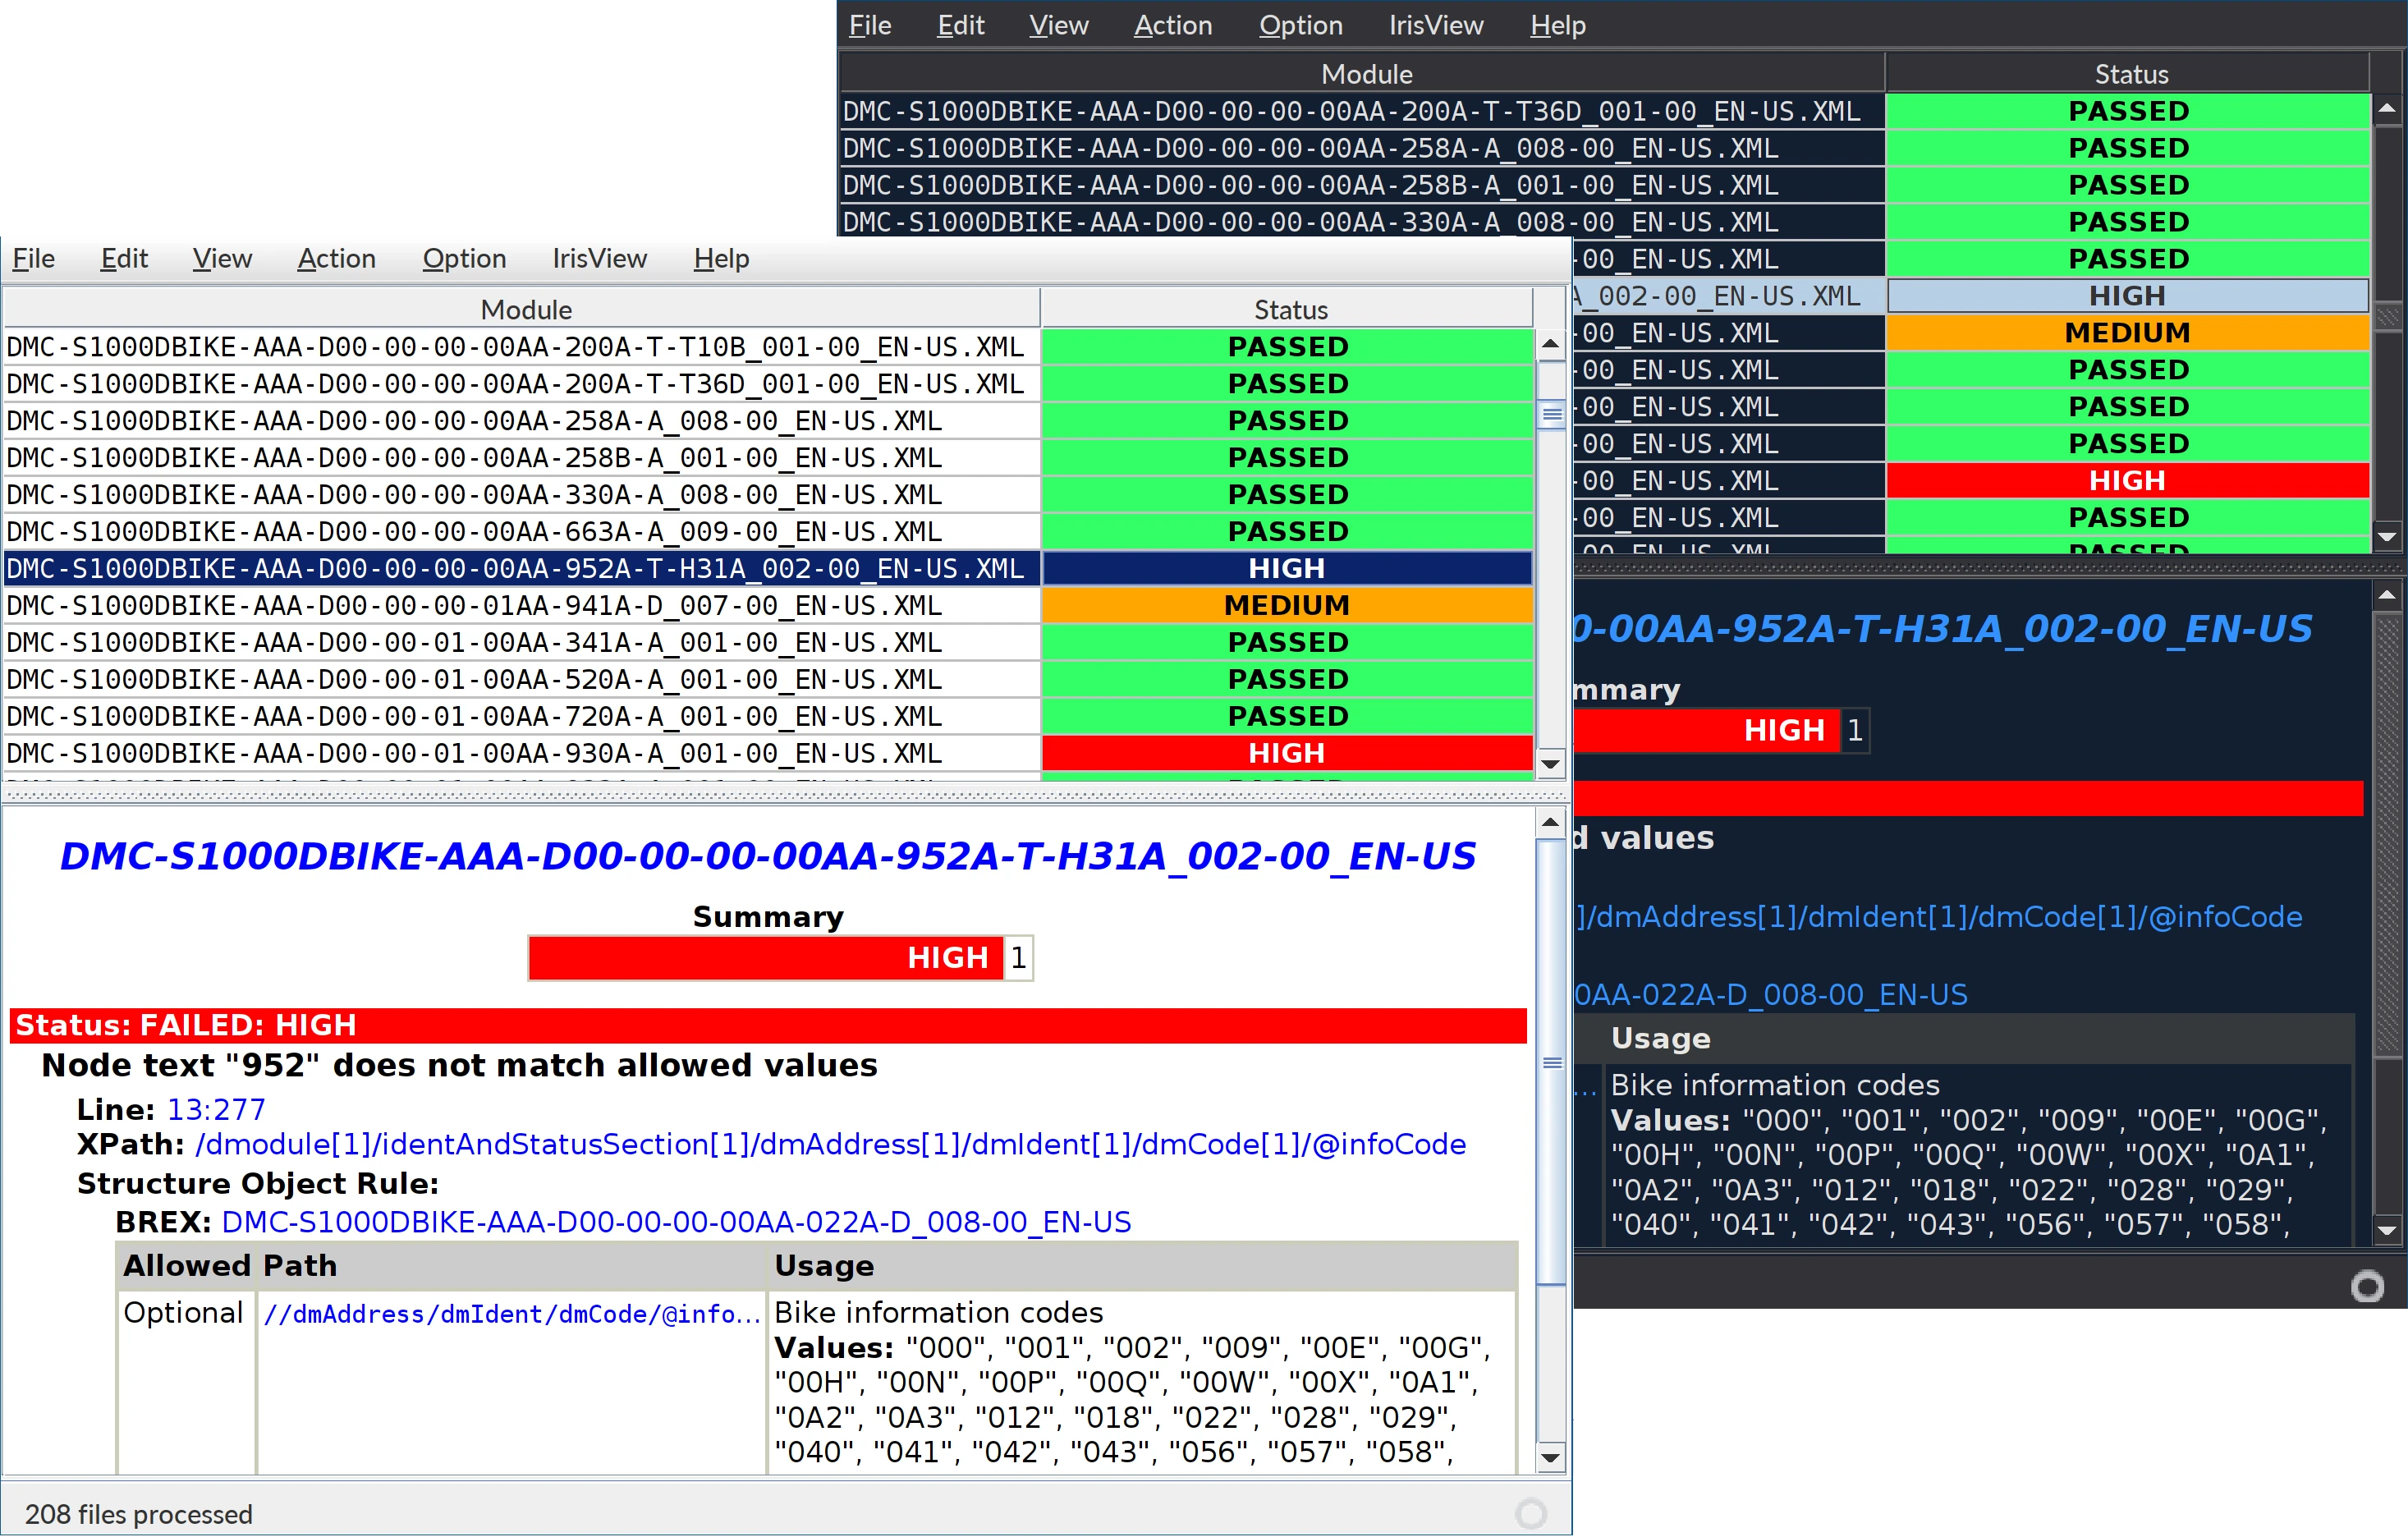2408x1537 pixels.
Task: Open XPath link in light window
Action: pos(830,1145)
